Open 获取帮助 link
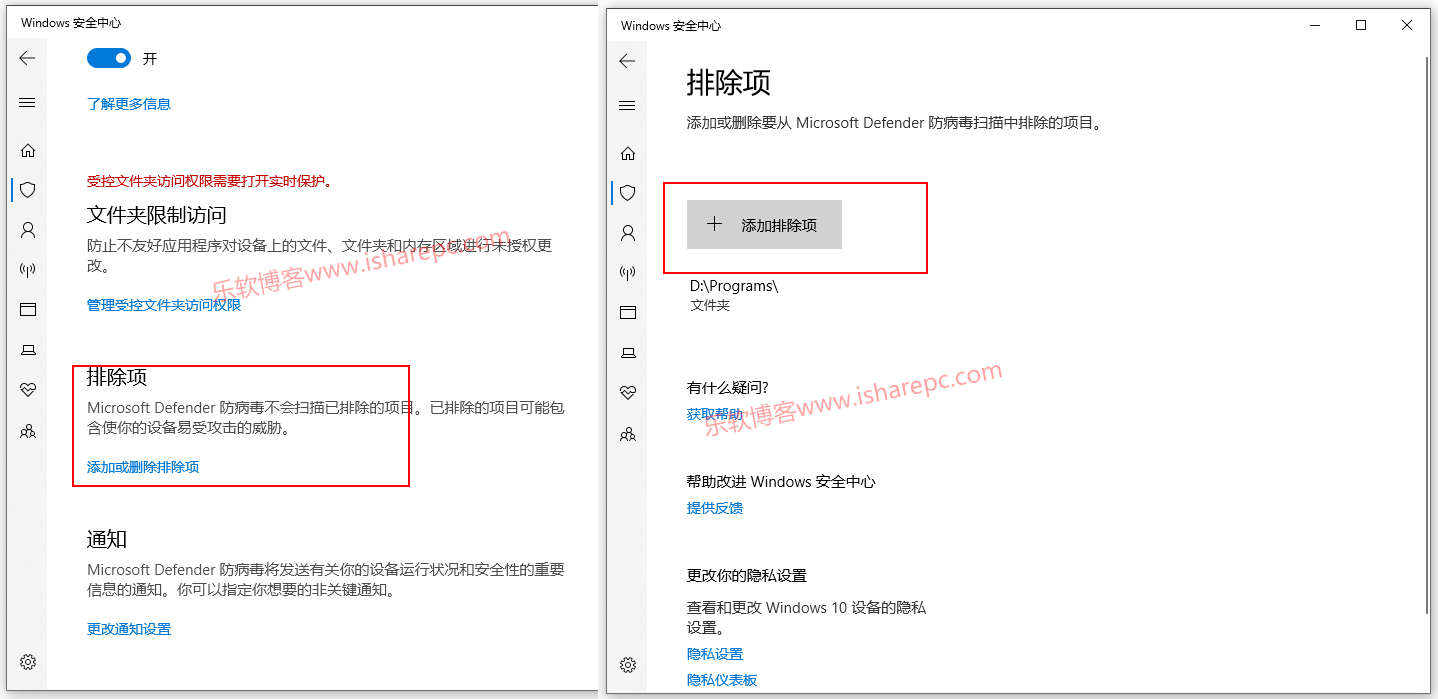The width and height of the screenshot is (1438, 699). [715, 414]
